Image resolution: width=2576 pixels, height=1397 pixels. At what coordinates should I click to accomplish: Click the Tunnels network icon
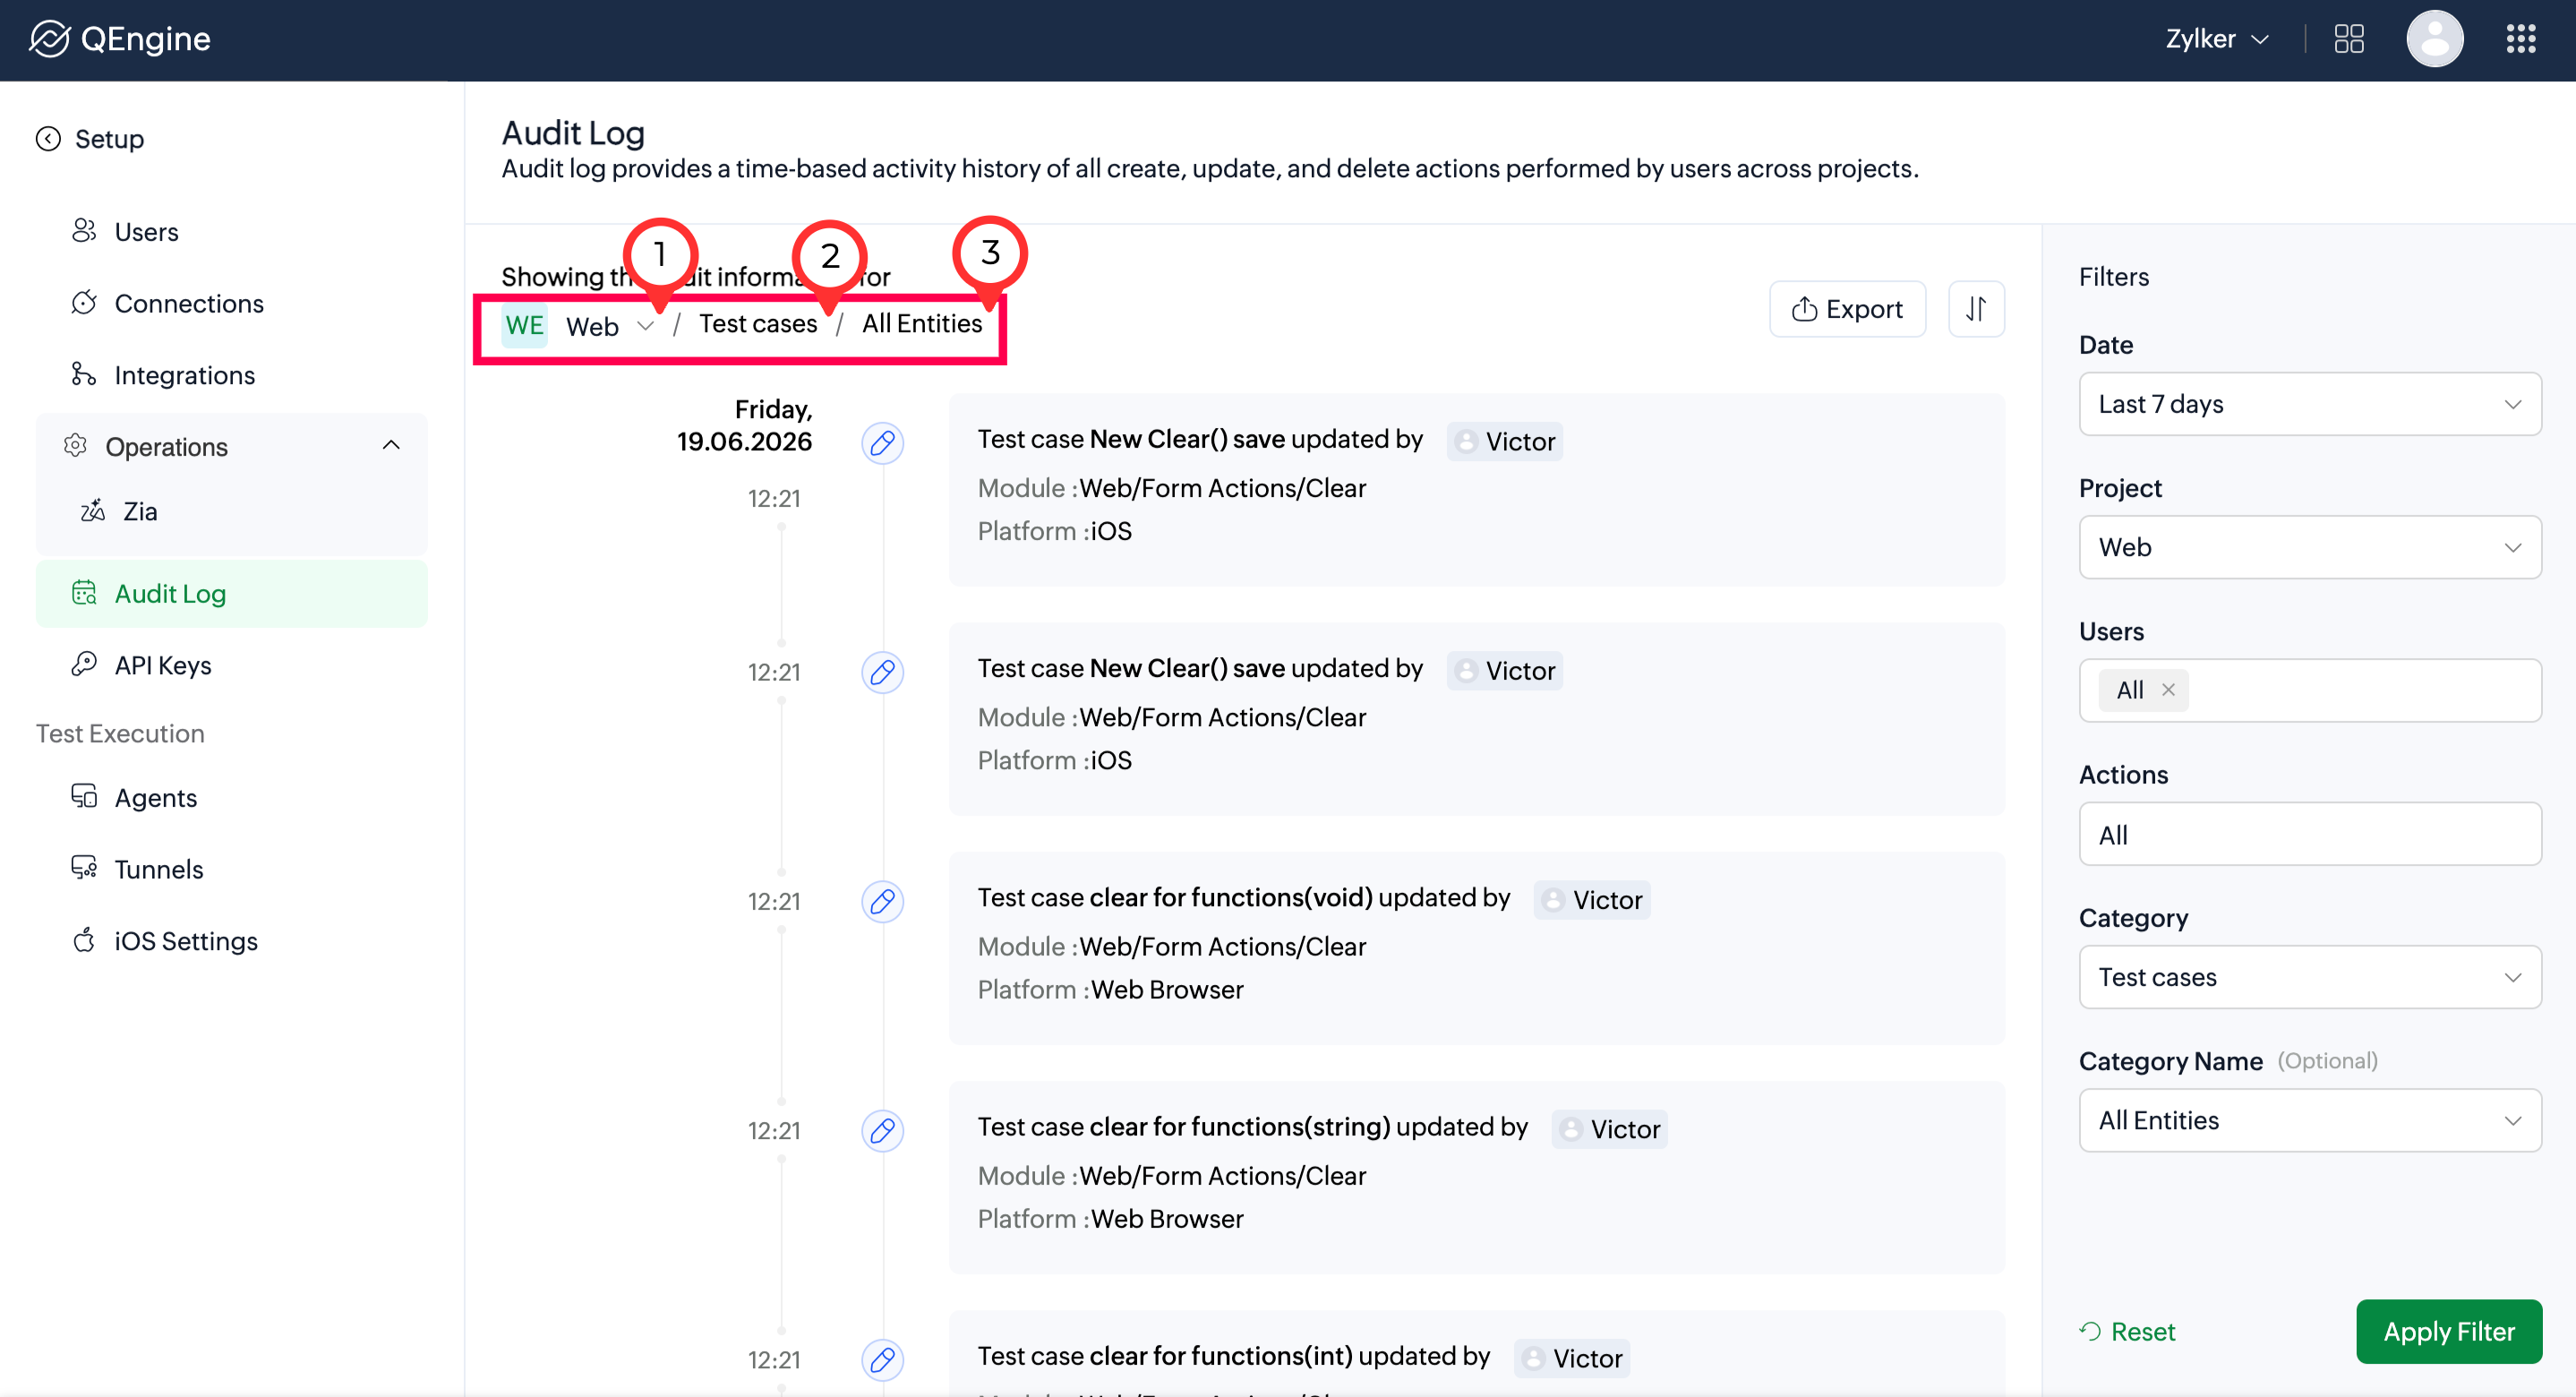tap(84, 868)
